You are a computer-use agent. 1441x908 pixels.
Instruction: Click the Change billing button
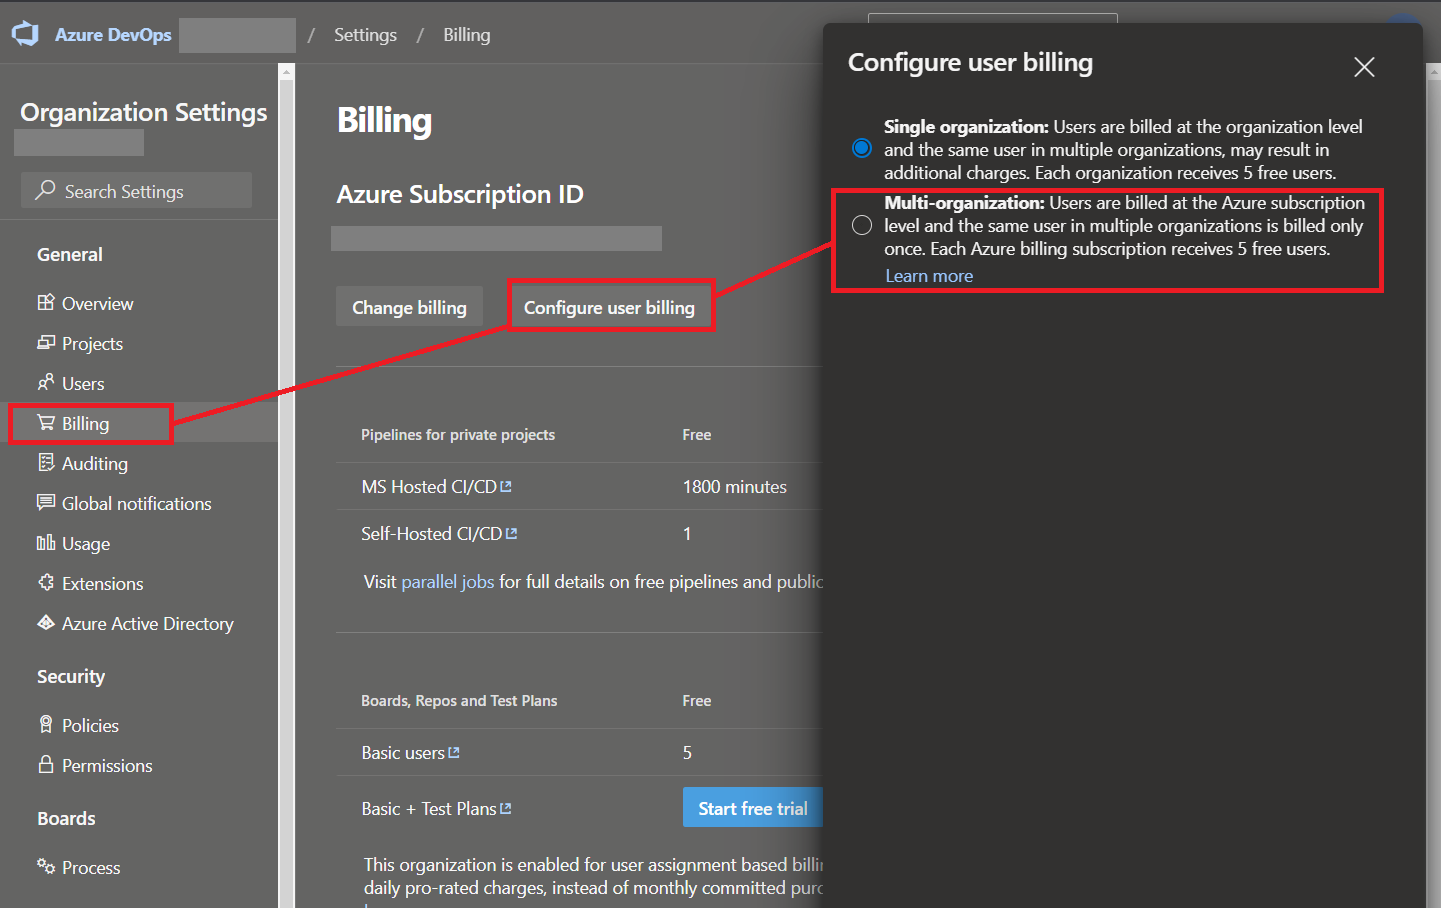point(409,307)
